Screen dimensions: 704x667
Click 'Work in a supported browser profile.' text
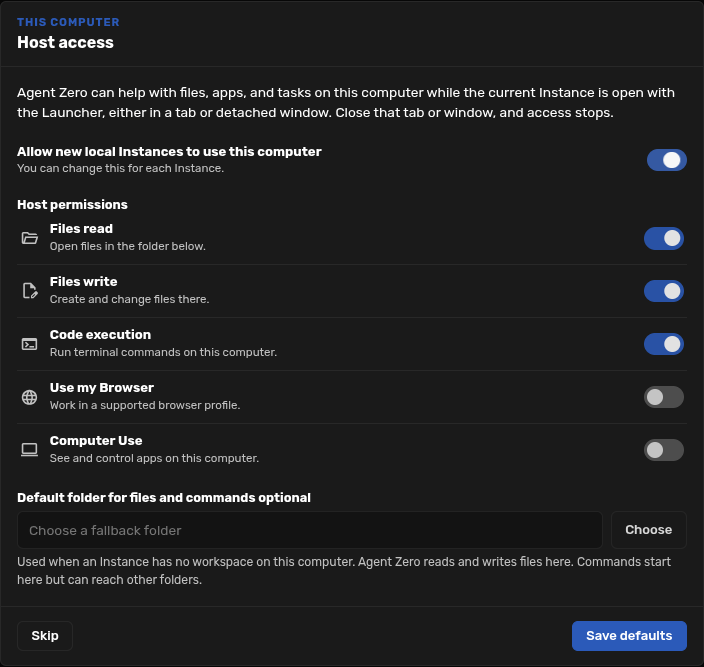click(145, 405)
